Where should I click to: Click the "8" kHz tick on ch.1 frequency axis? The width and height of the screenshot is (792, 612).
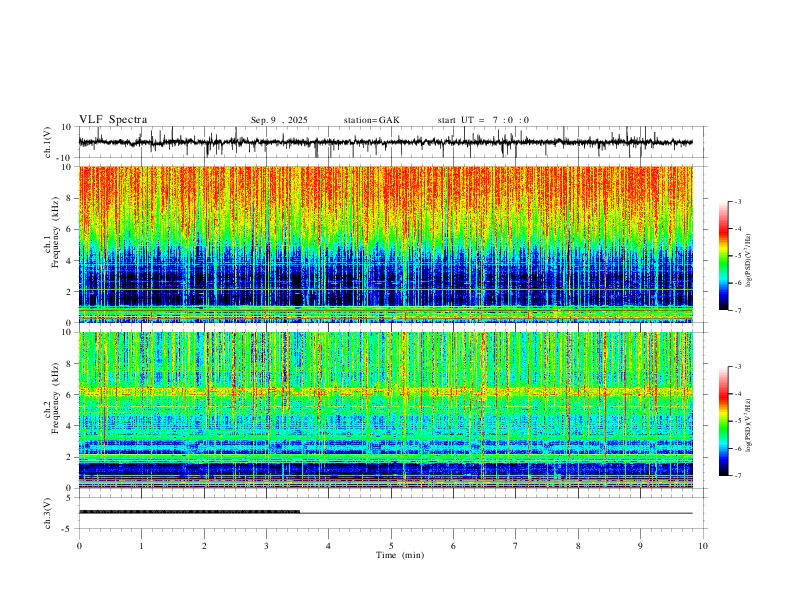pos(69,198)
